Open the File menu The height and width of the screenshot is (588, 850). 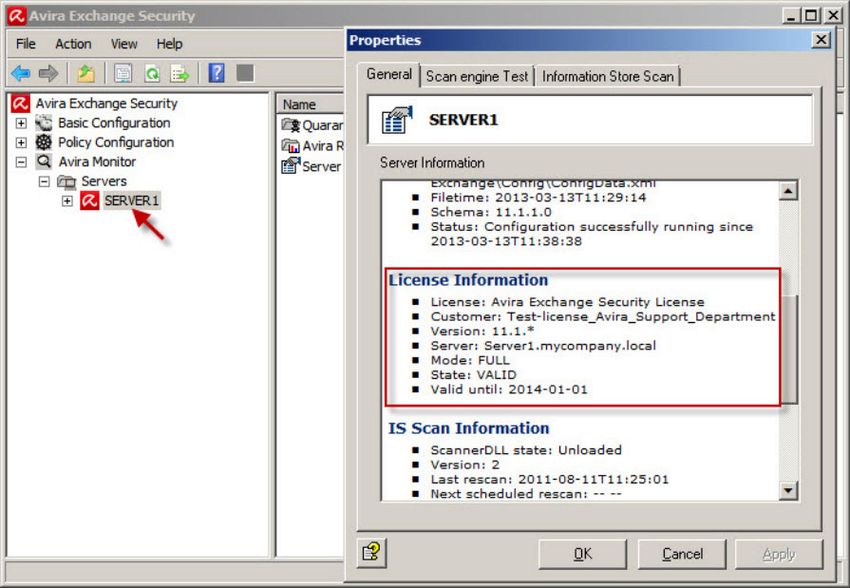pyautogui.click(x=25, y=44)
